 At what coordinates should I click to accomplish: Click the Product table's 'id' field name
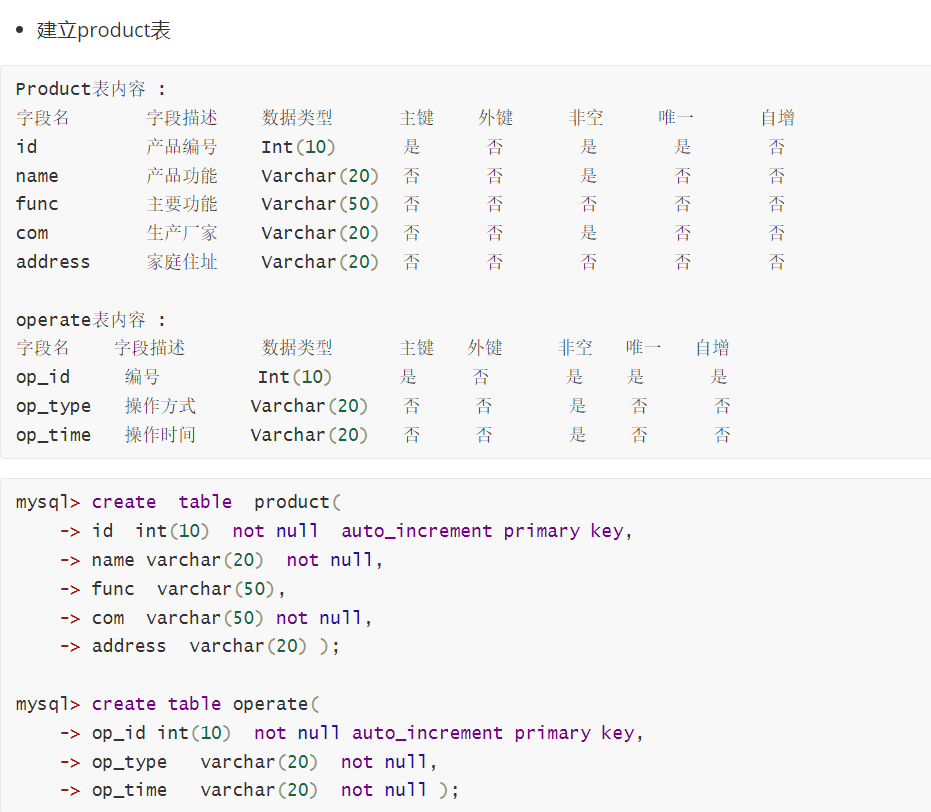point(27,147)
